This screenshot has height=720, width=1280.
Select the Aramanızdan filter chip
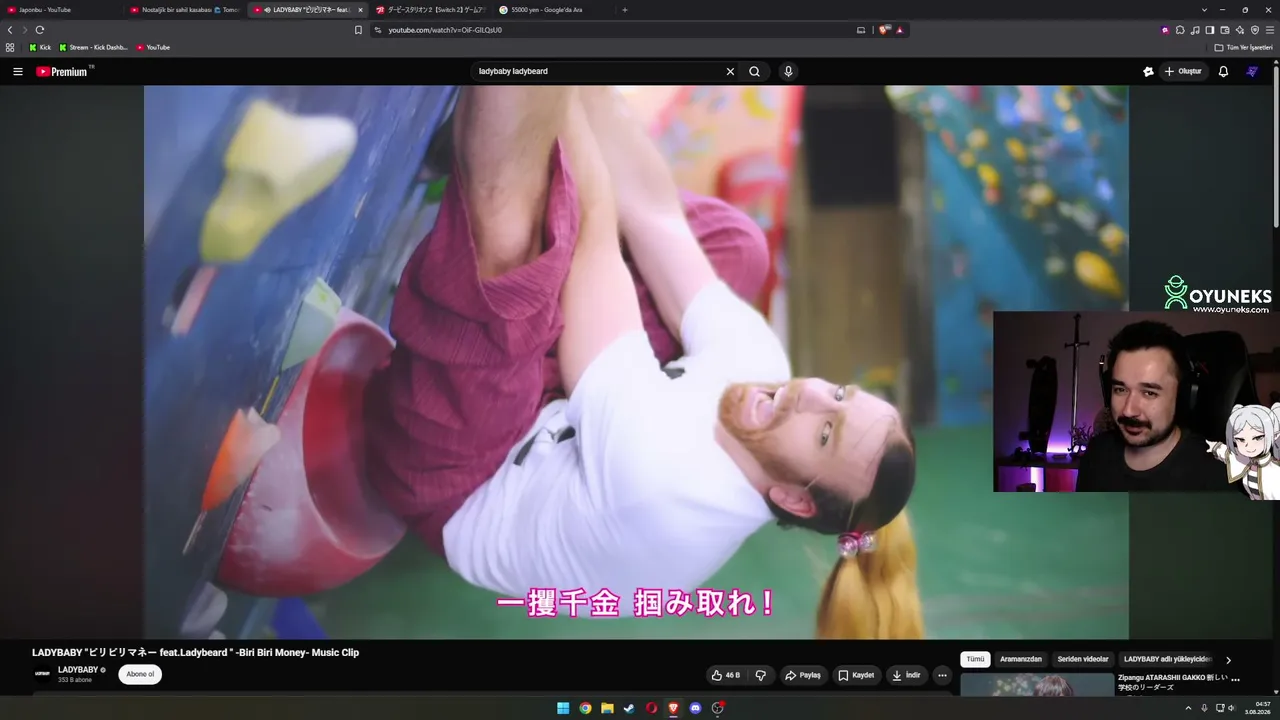(x=1021, y=659)
